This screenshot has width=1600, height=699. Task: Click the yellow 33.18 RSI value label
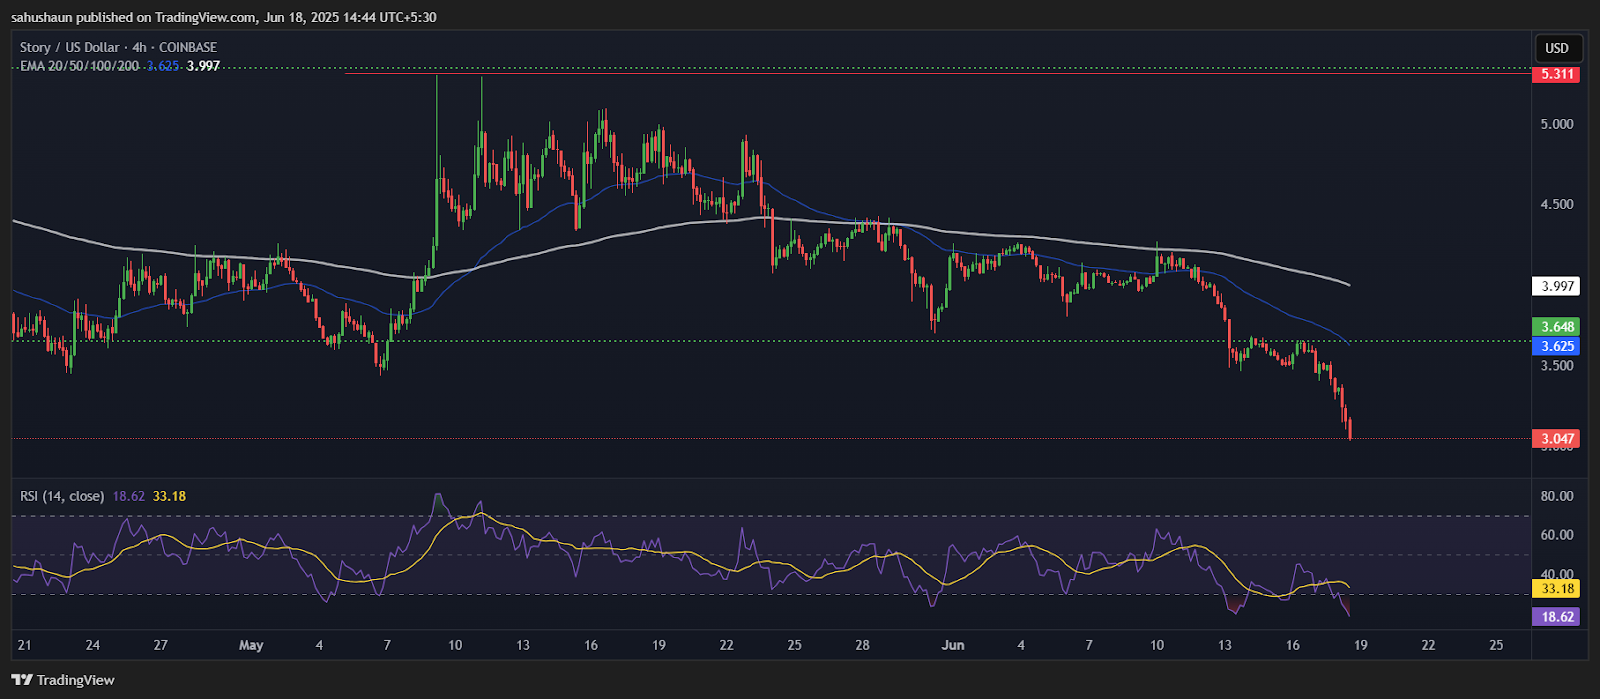(x=1557, y=589)
